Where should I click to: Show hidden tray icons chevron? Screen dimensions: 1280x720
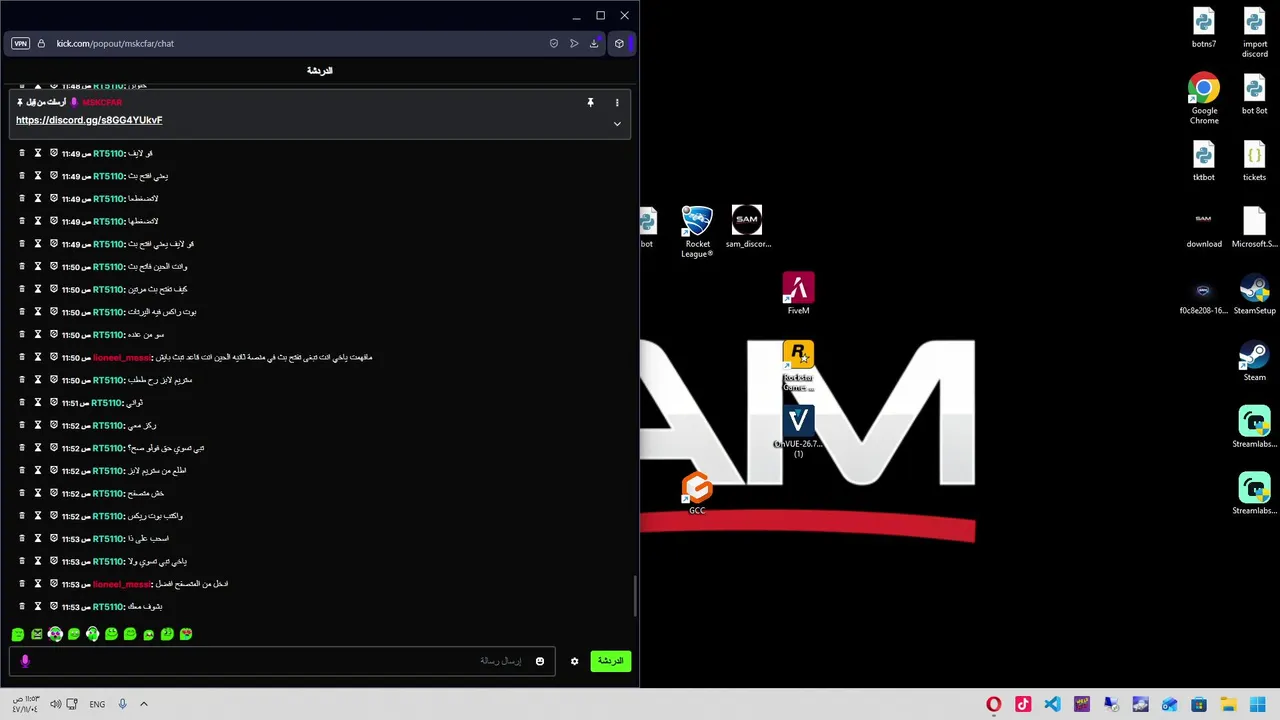(x=144, y=704)
